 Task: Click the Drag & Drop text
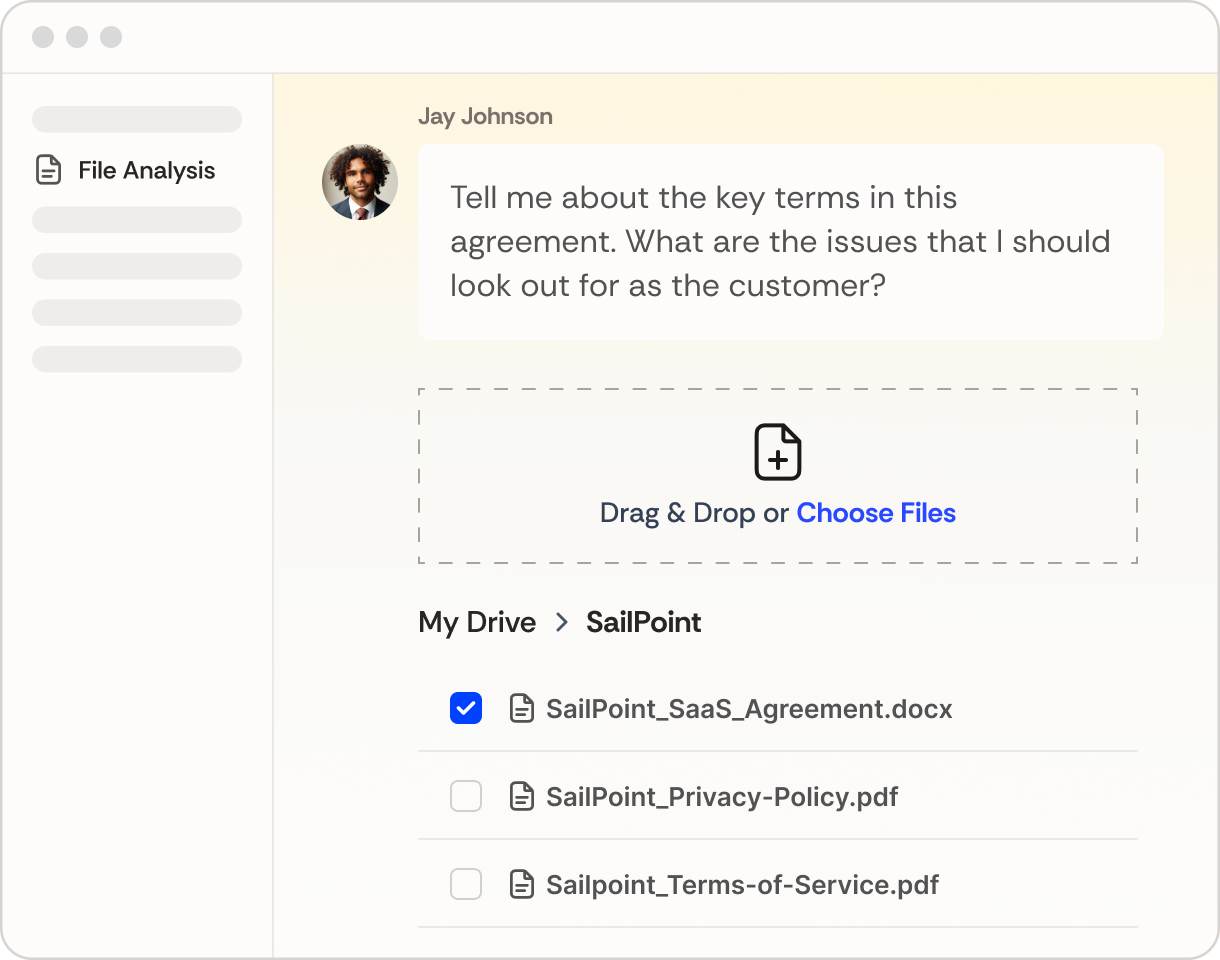click(677, 513)
